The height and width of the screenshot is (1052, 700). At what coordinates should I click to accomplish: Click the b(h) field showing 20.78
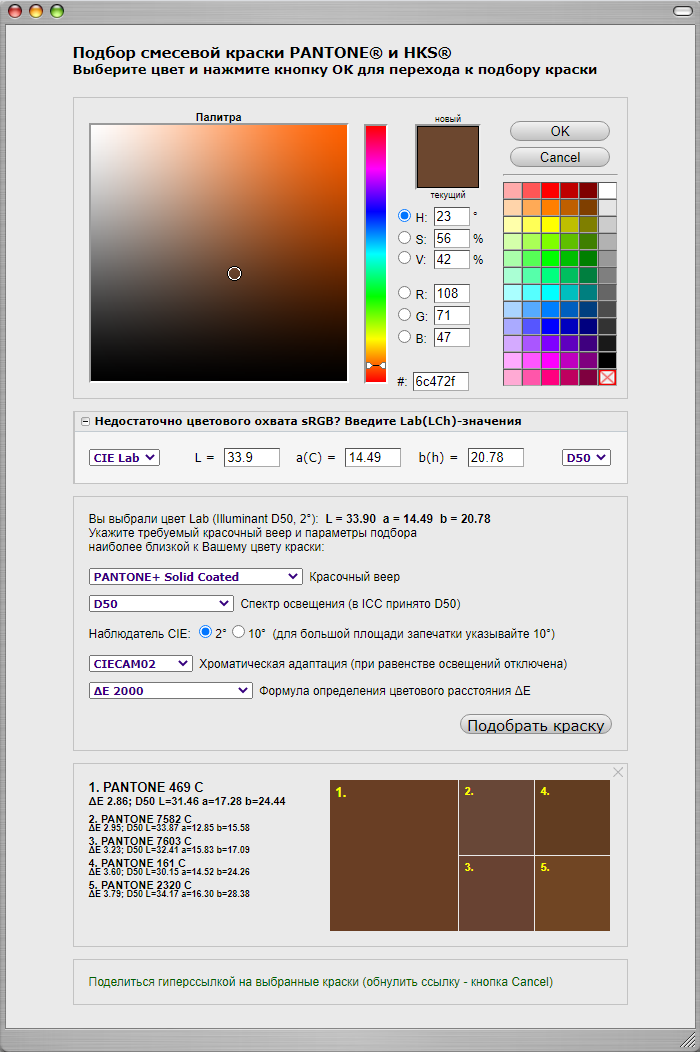coord(495,458)
